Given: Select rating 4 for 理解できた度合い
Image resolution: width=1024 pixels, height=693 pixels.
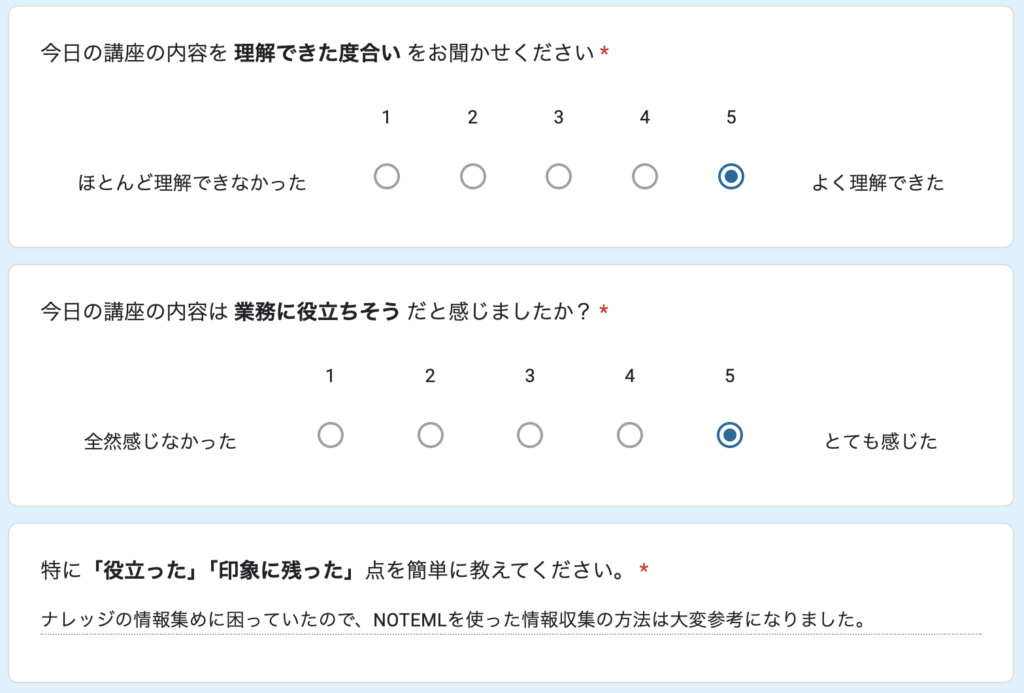Looking at the screenshot, I should (645, 177).
